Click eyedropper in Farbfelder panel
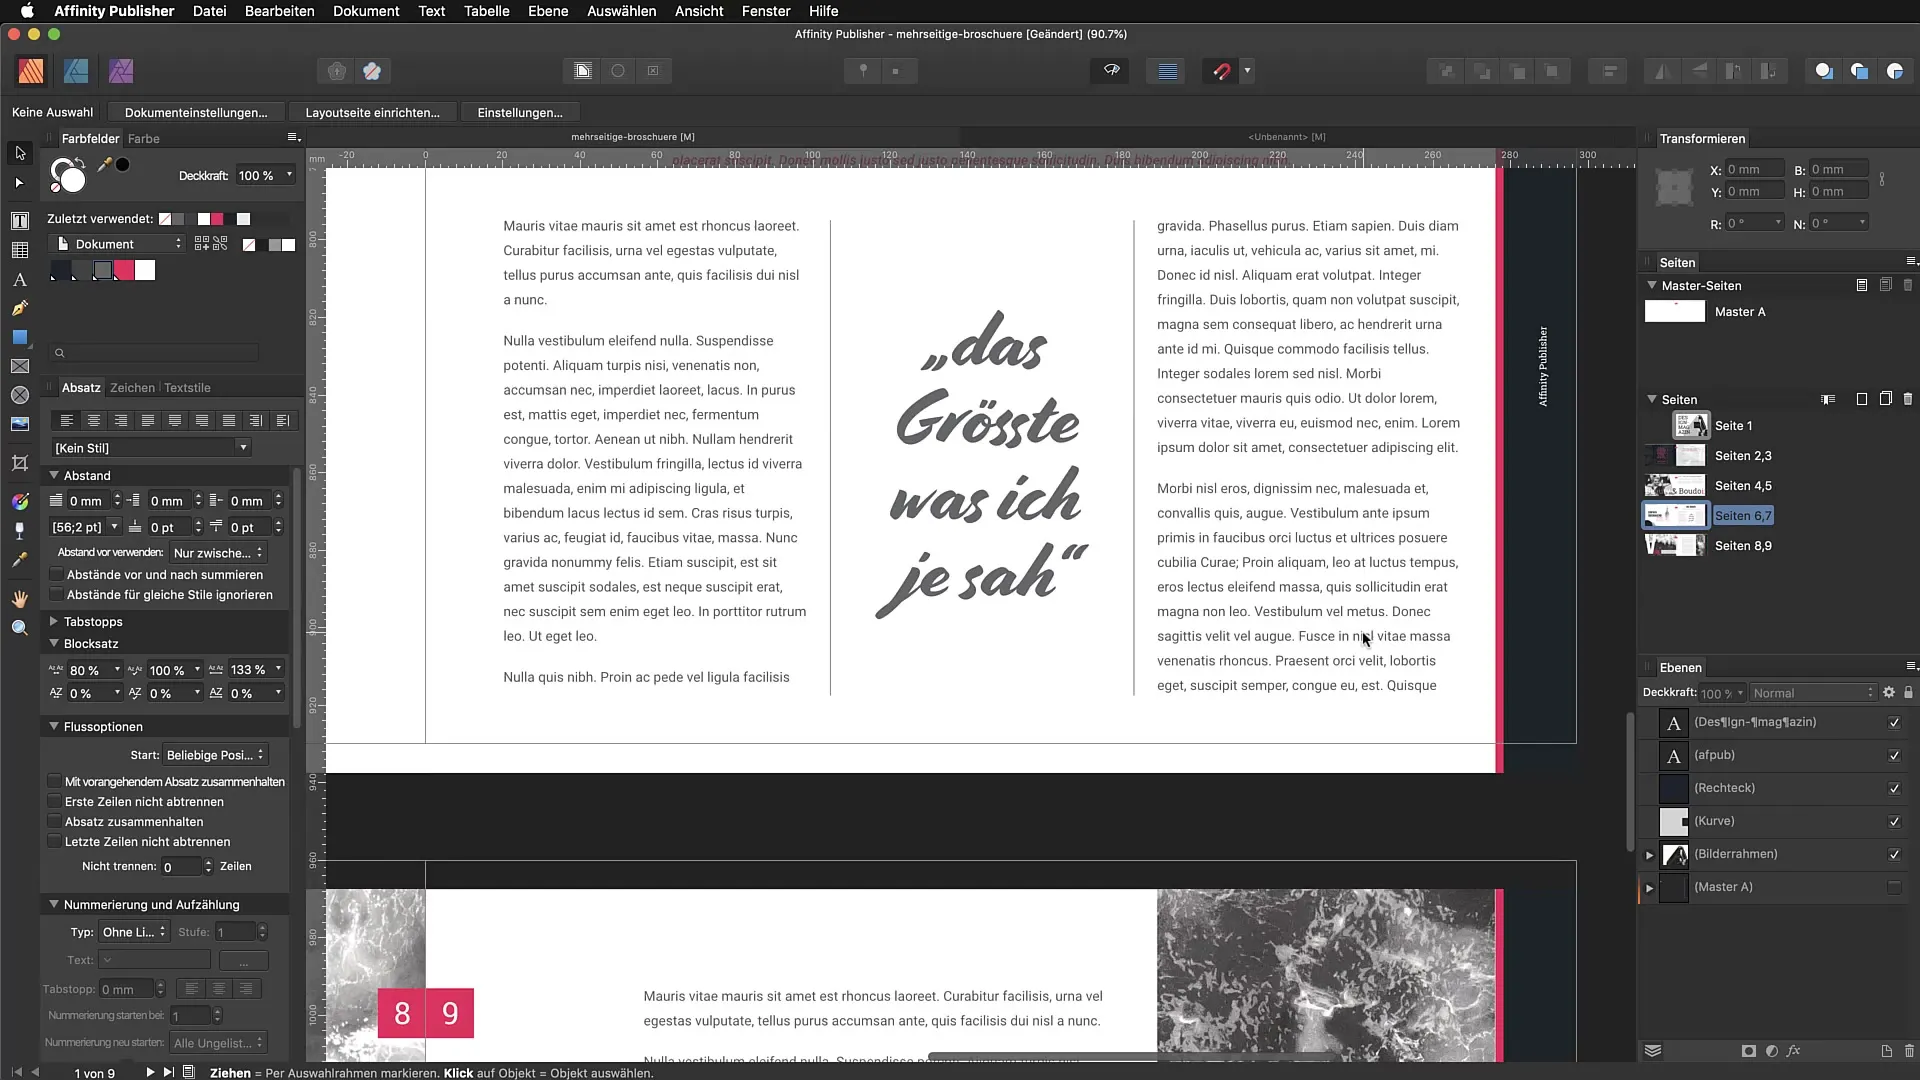This screenshot has width=1920, height=1080. (x=104, y=165)
